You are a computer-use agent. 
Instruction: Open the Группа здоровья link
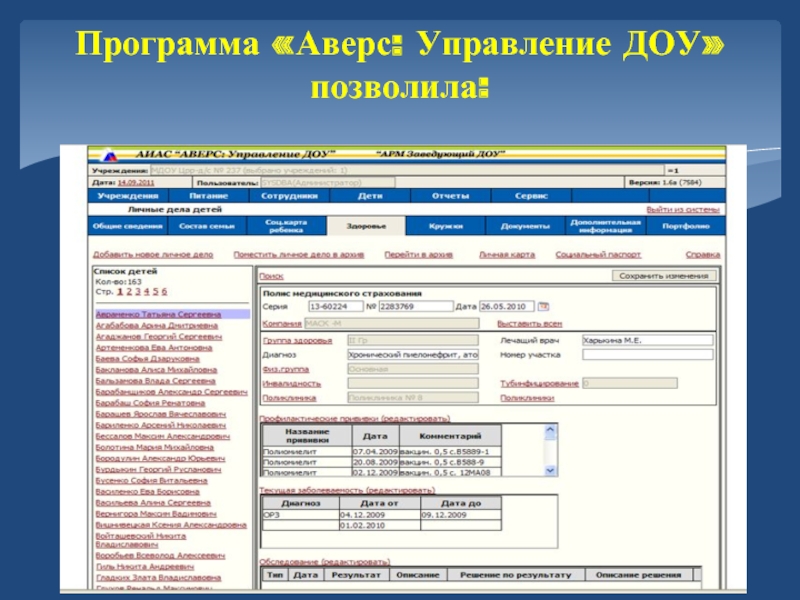point(297,340)
